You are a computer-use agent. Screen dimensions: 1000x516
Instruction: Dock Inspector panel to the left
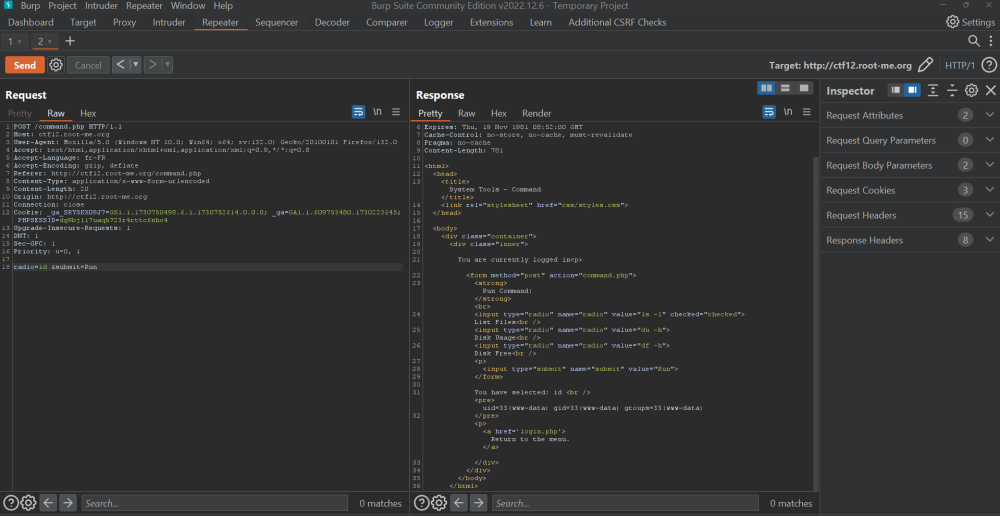point(896,91)
